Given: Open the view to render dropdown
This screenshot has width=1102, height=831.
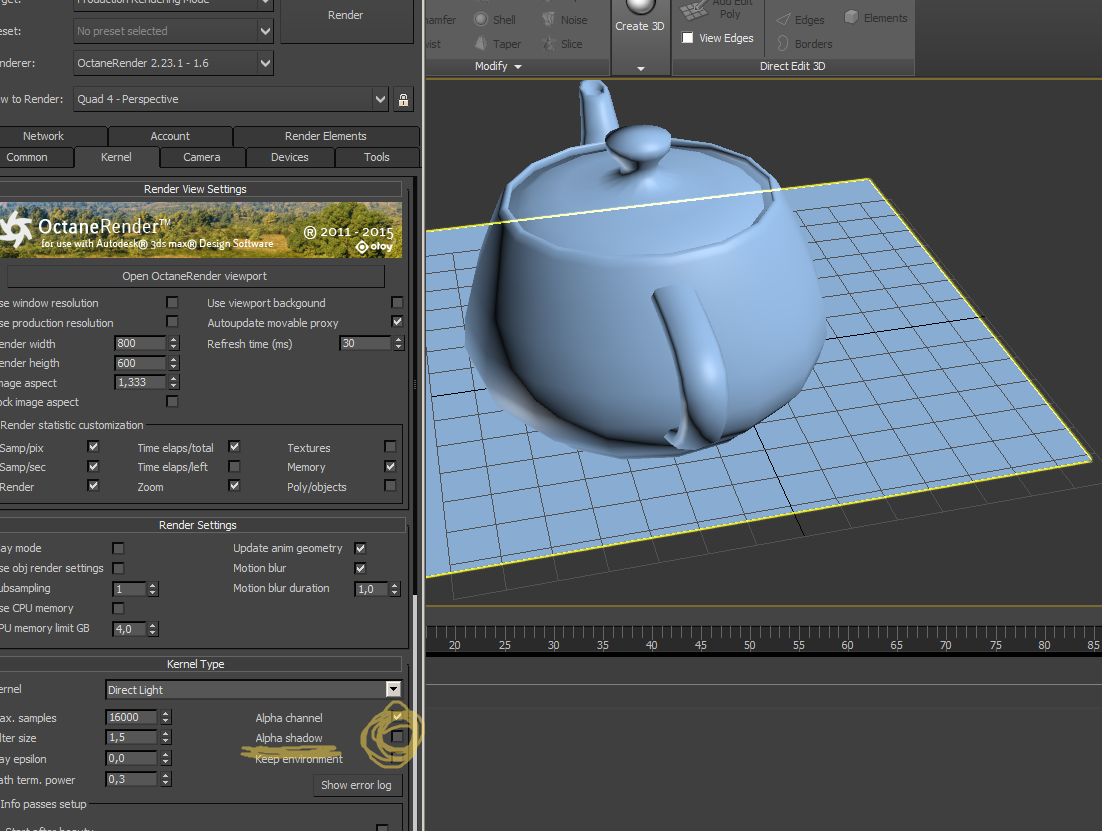Looking at the screenshot, I should coord(231,99).
